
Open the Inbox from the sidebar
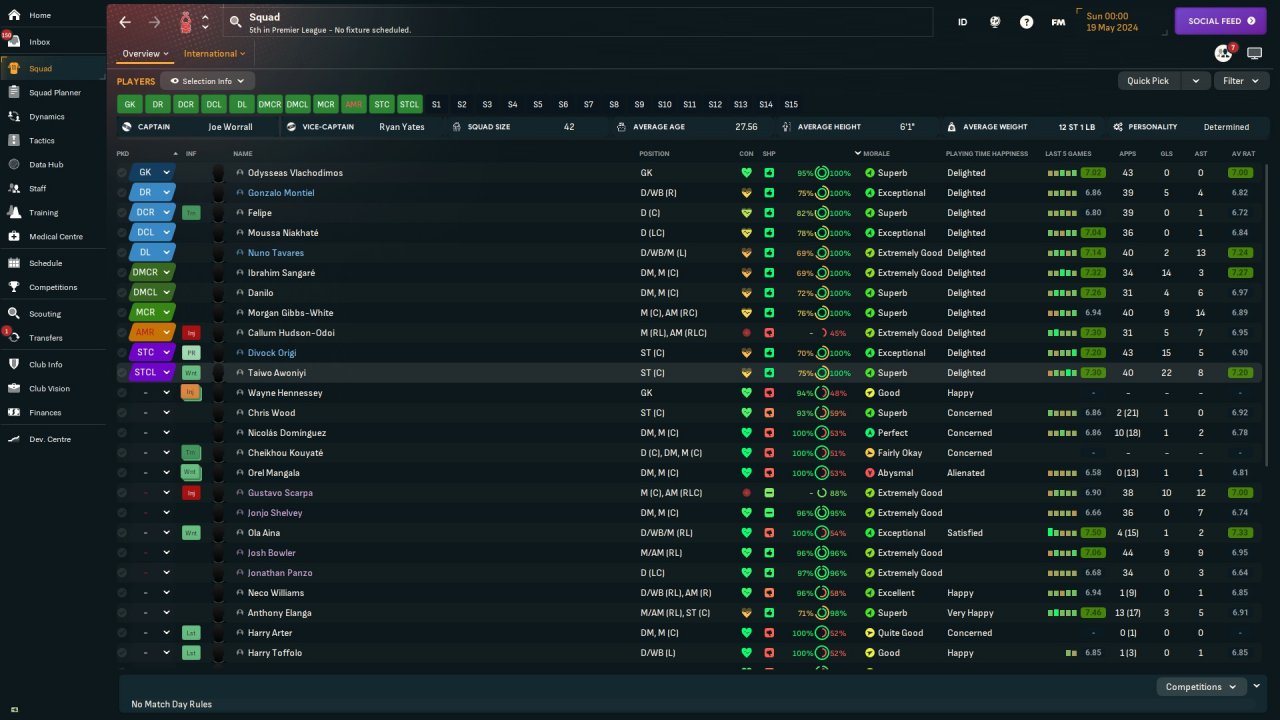click(x=40, y=42)
